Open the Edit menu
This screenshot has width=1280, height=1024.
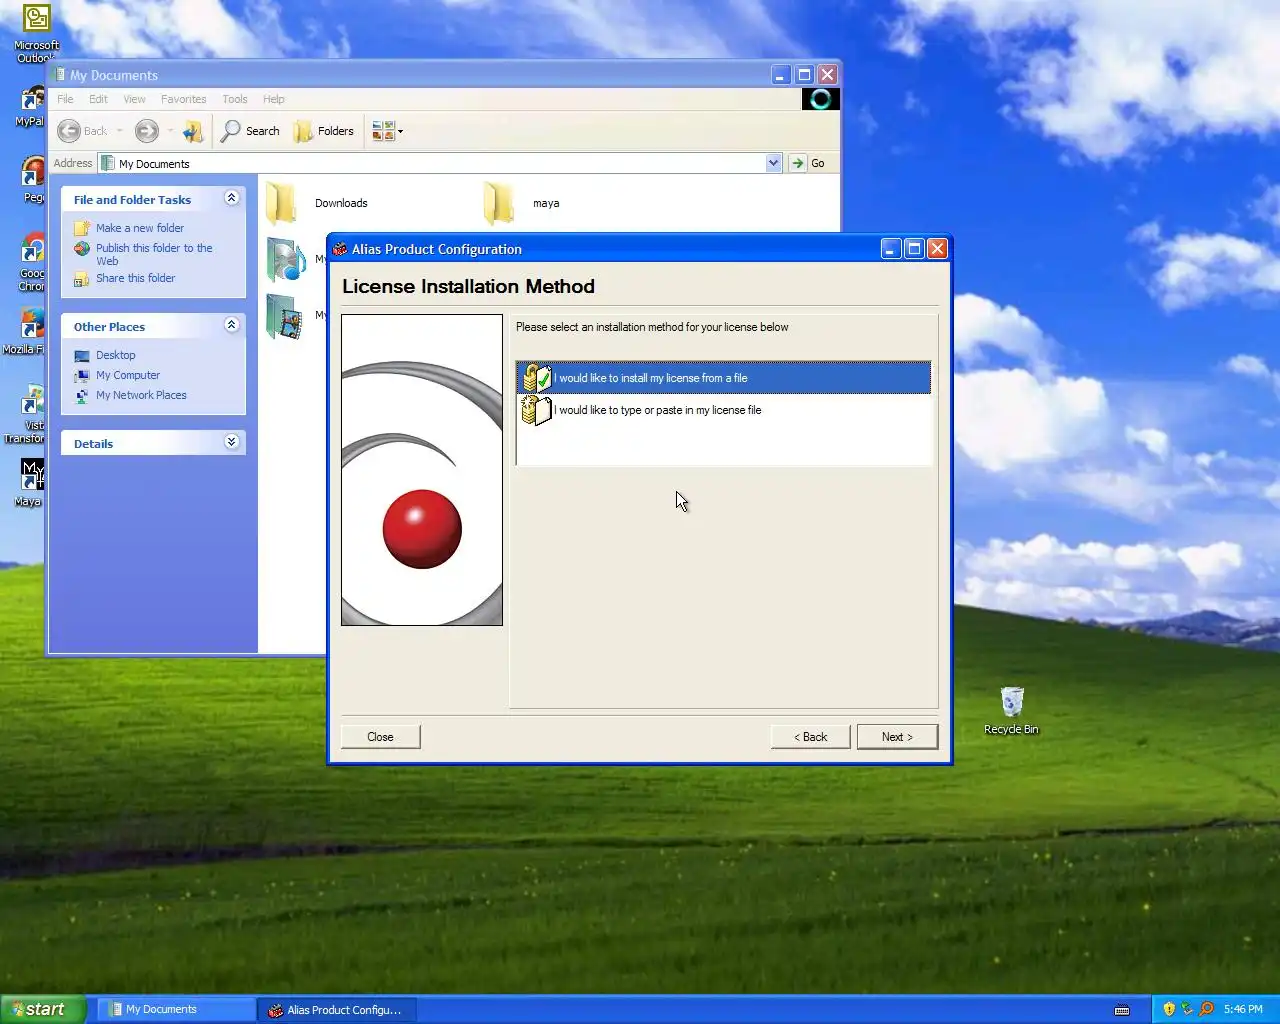point(98,99)
